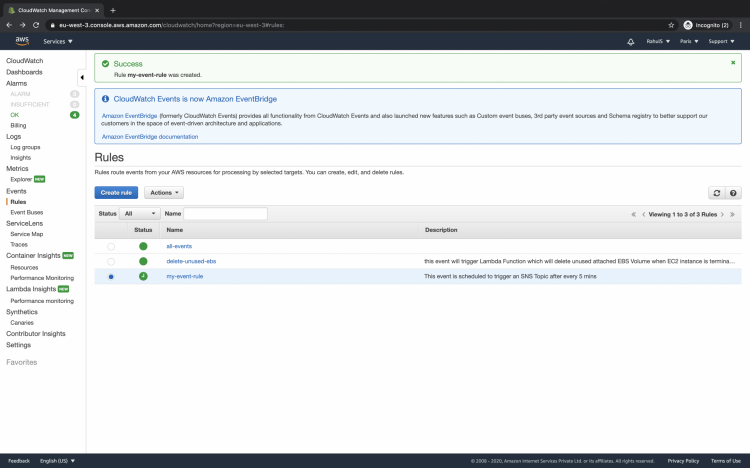Image resolution: width=750 pixels, height=468 pixels.
Task: Open the delete-unused-ebs rule link
Action: click(x=191, y=261)
